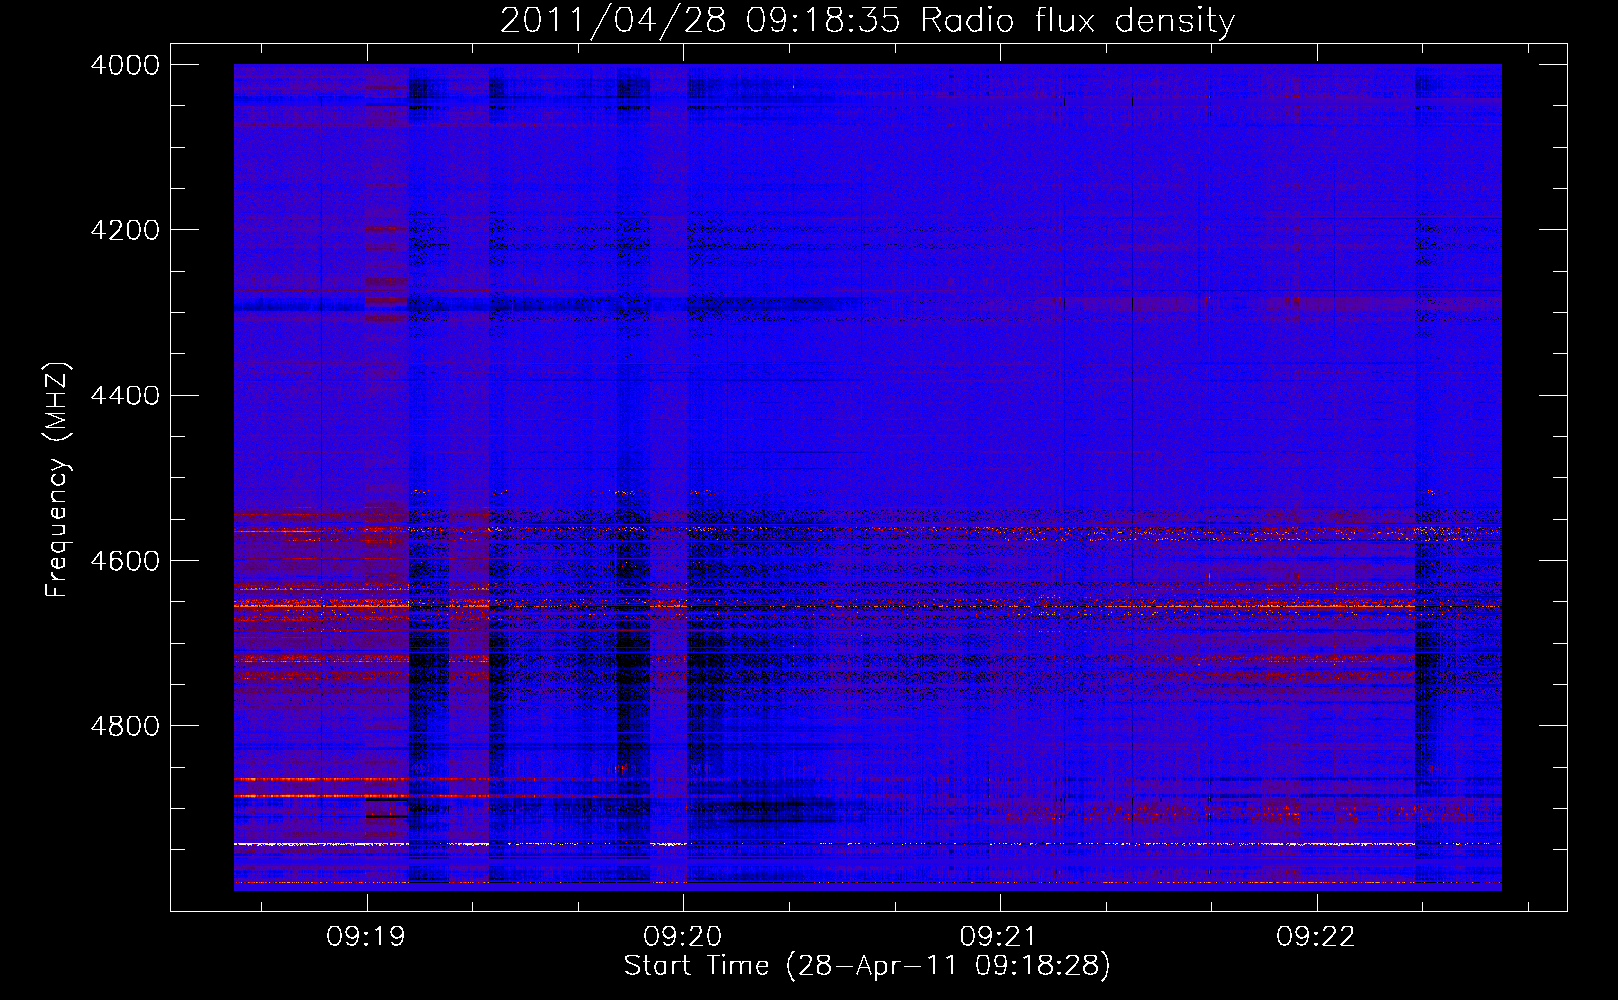The image size is (1618, 1000).
Task: Click the 09:20 time axis label
Action: pos(683,937)
